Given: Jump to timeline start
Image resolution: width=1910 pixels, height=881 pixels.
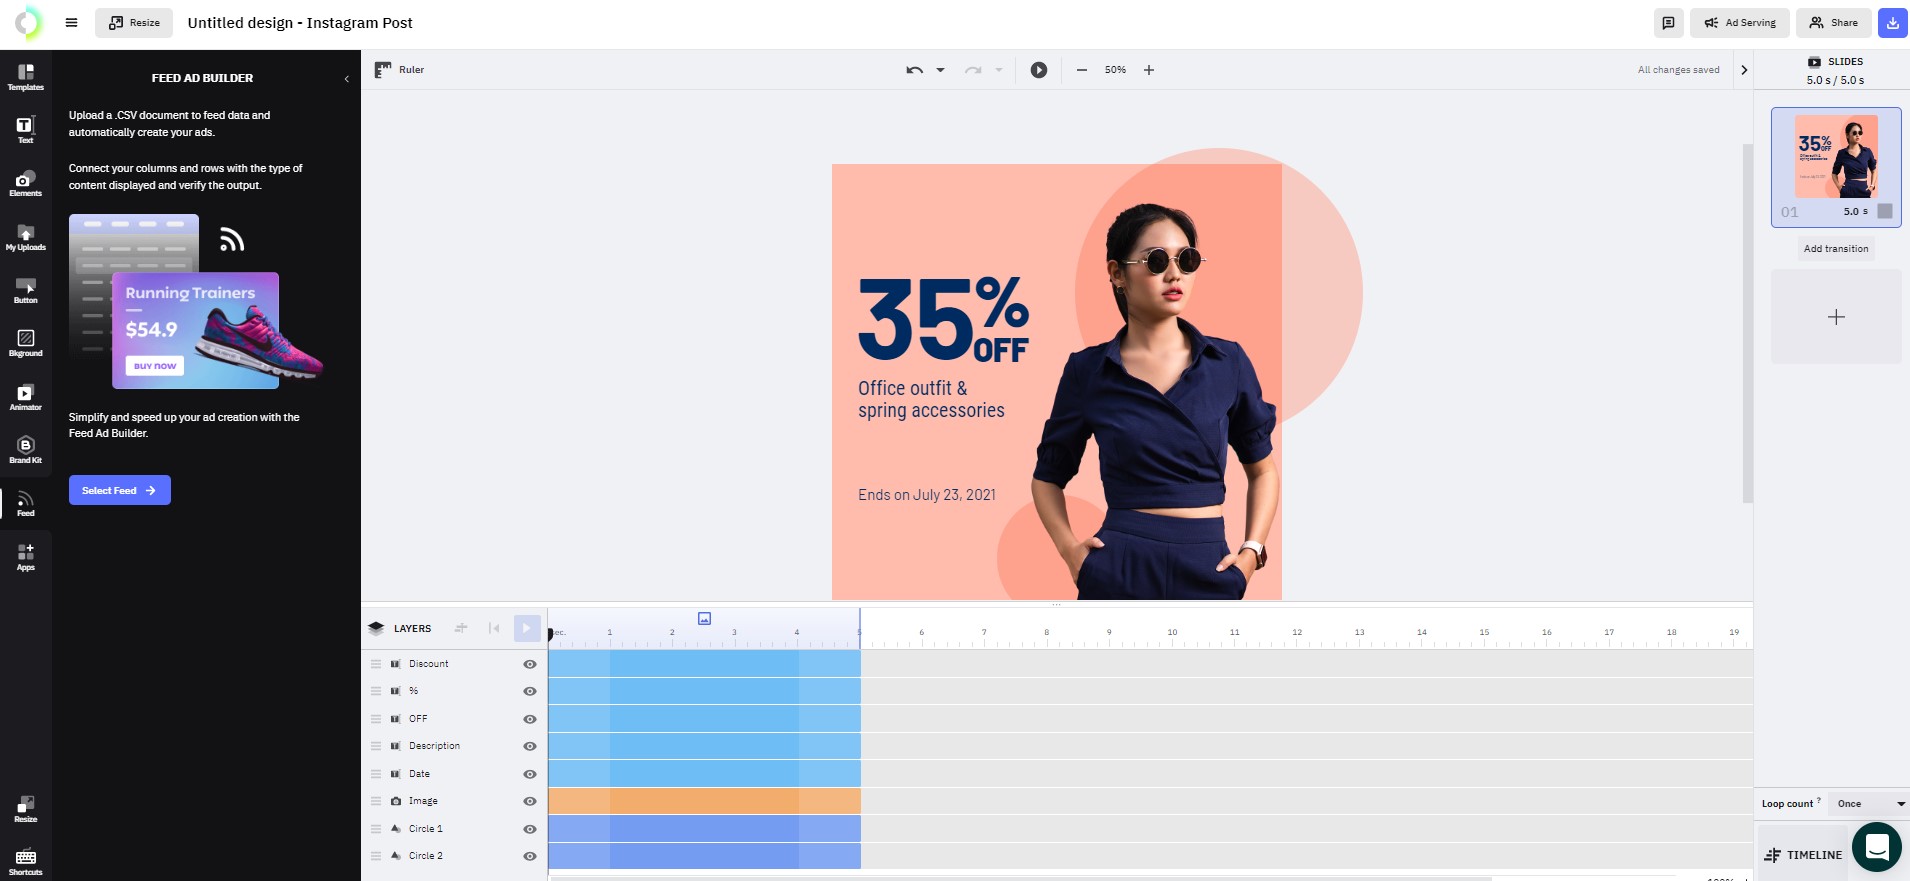Looking at the screenshot, I should tap(494, 628).
